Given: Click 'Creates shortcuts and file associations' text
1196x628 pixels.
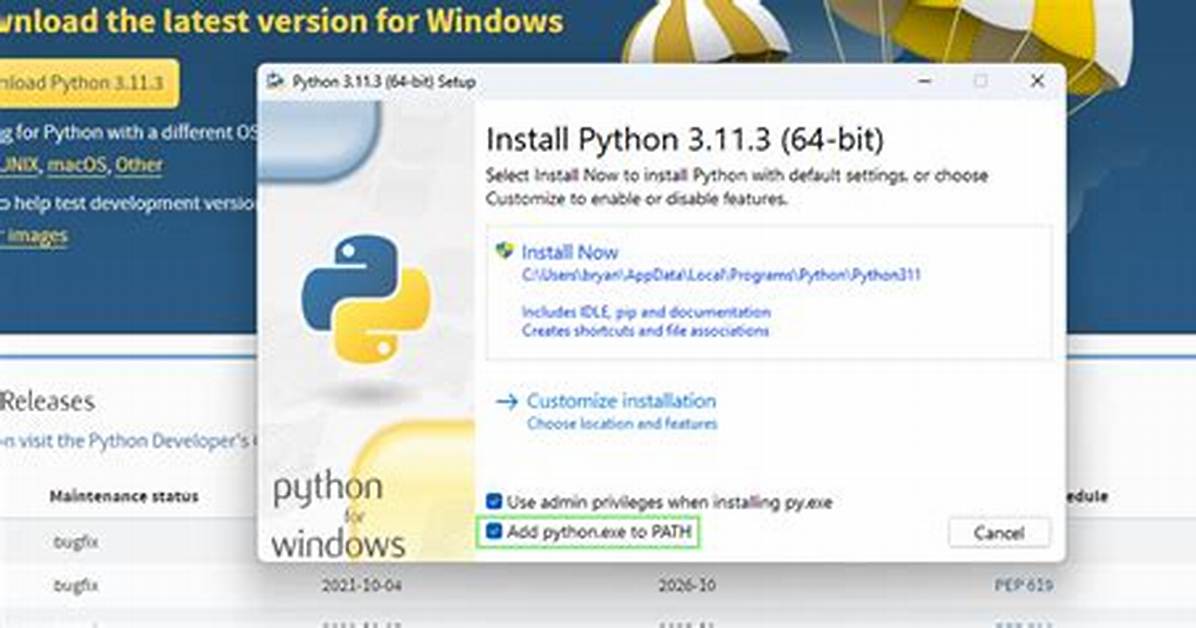Looking at the screenshot, I should 645,330.
